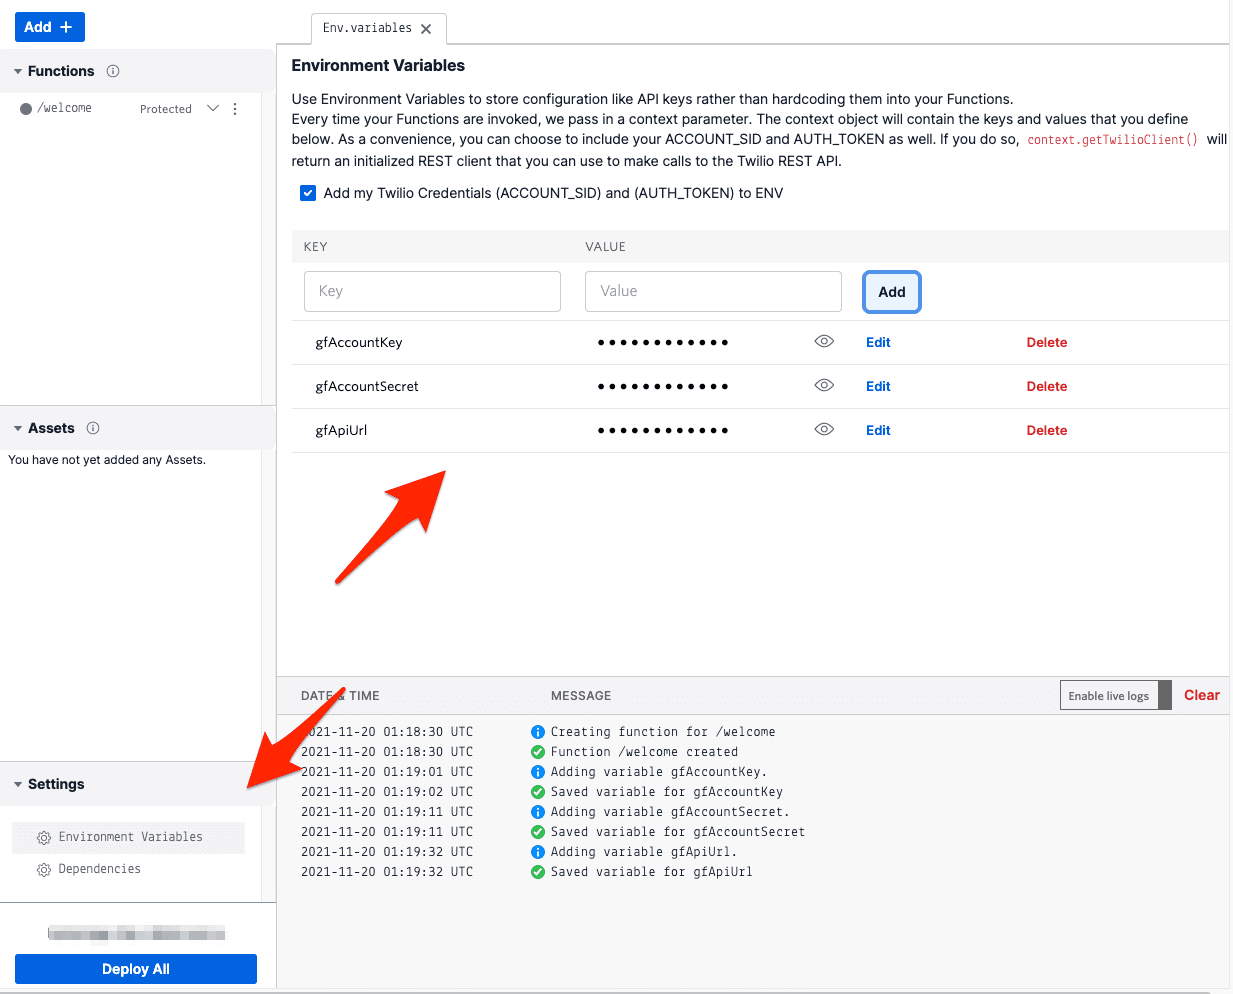
Task: Toggle visibility of the gfAccountKey secret
Action: tap(824, 341)
